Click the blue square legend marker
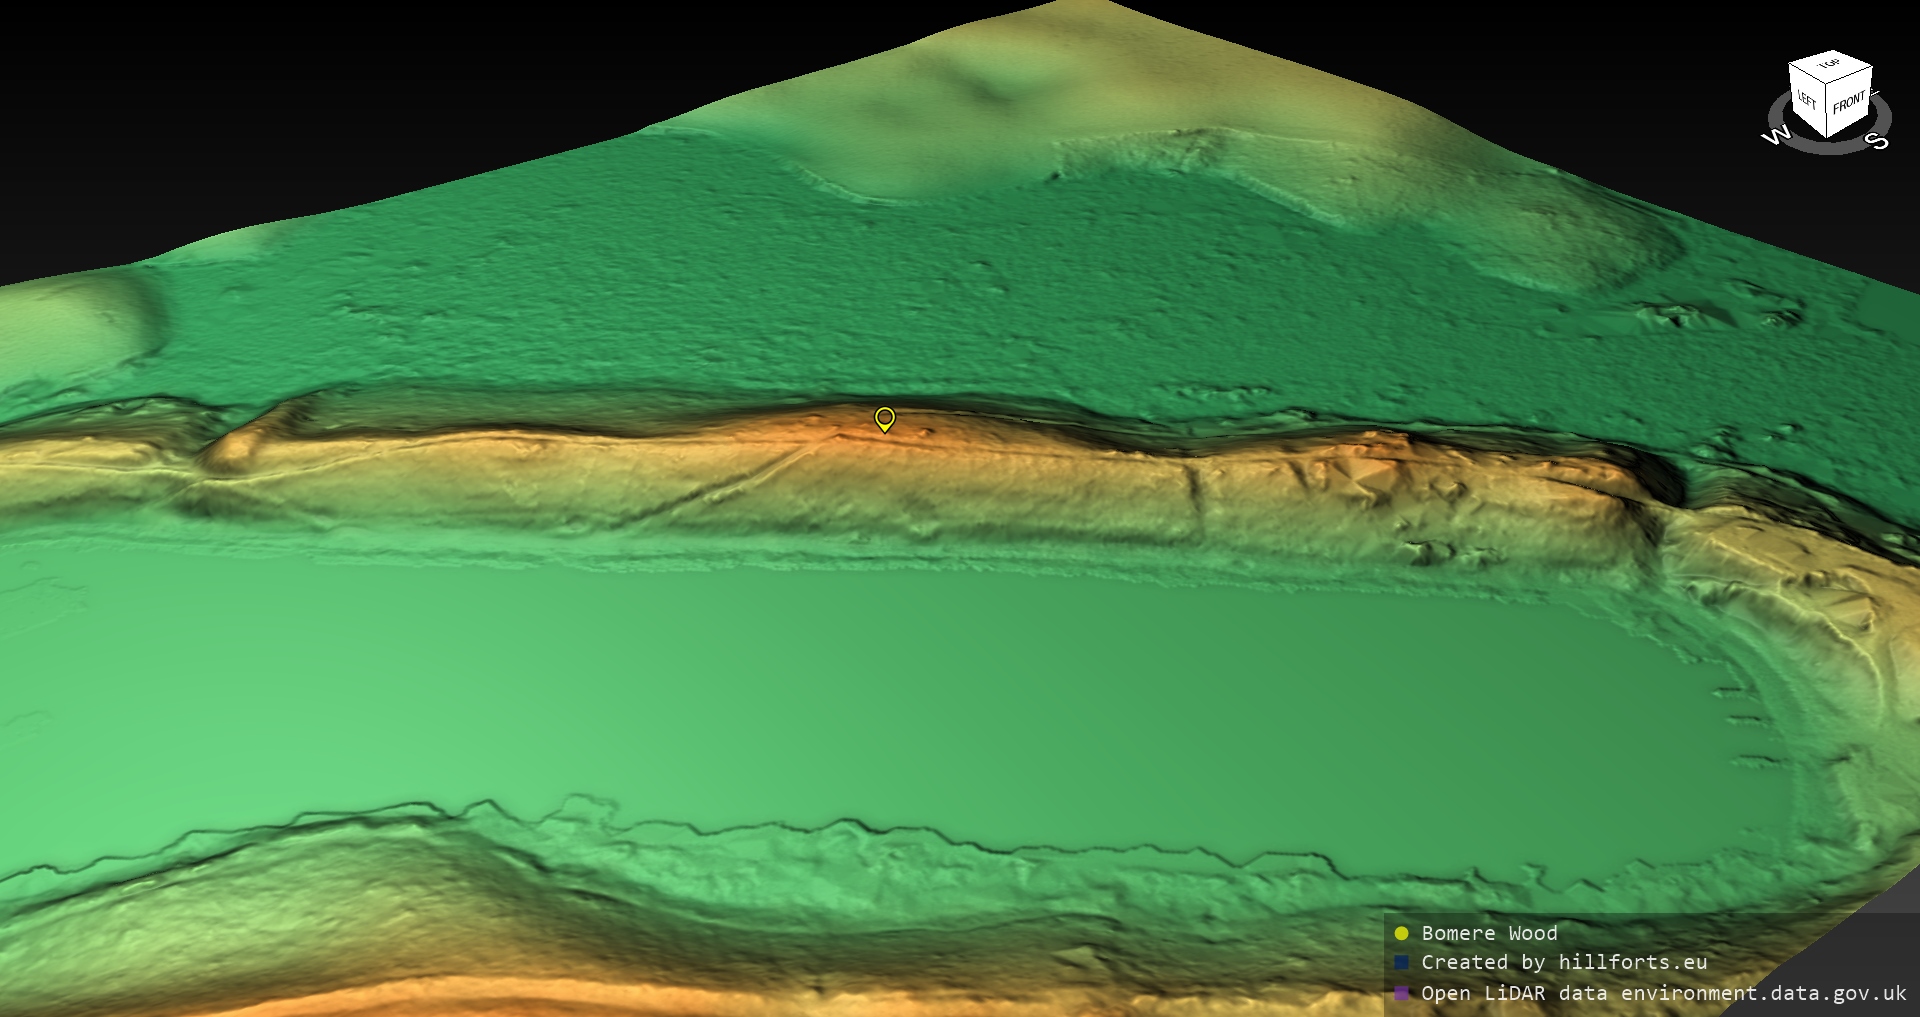The height and width of the screenshot is (1017, 1920). (1401, 962)
